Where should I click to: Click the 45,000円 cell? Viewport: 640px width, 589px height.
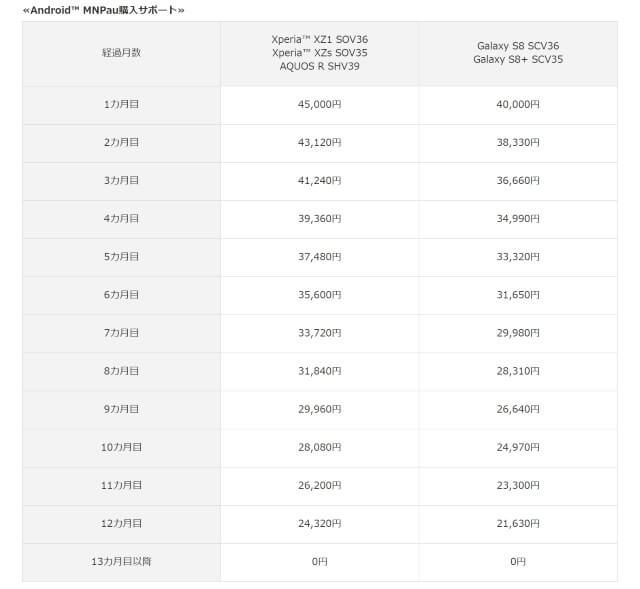point(320,104)
